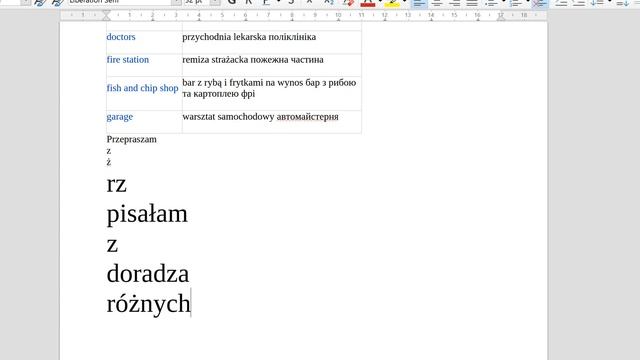Click the small 'ż' line

click(109, 162)
